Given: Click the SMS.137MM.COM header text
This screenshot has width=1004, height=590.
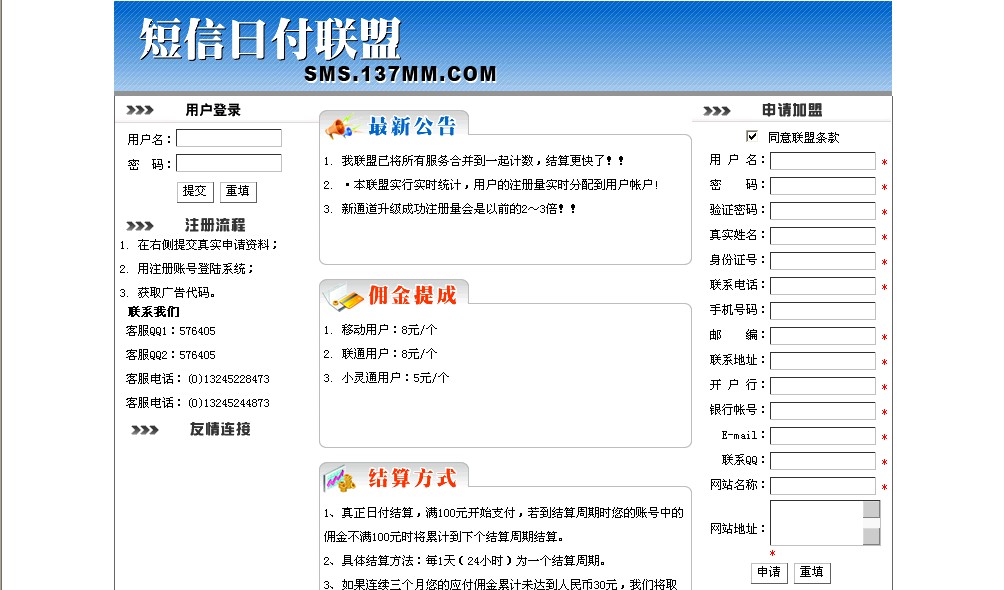Looking at the screenshot, I should pyautogui.click(x=400, y=74).
